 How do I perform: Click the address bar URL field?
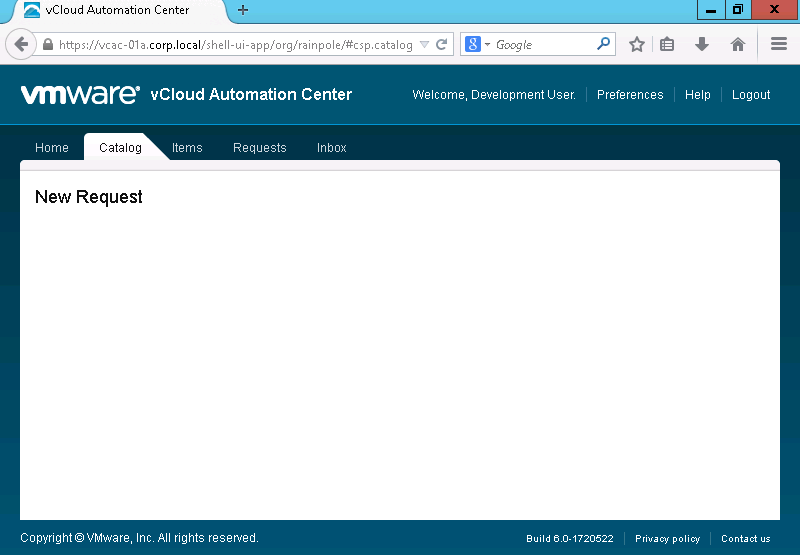click(235, 45)
